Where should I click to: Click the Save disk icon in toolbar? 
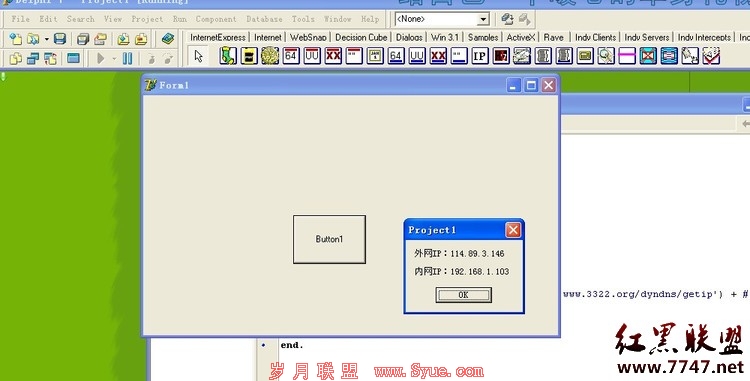60,39
